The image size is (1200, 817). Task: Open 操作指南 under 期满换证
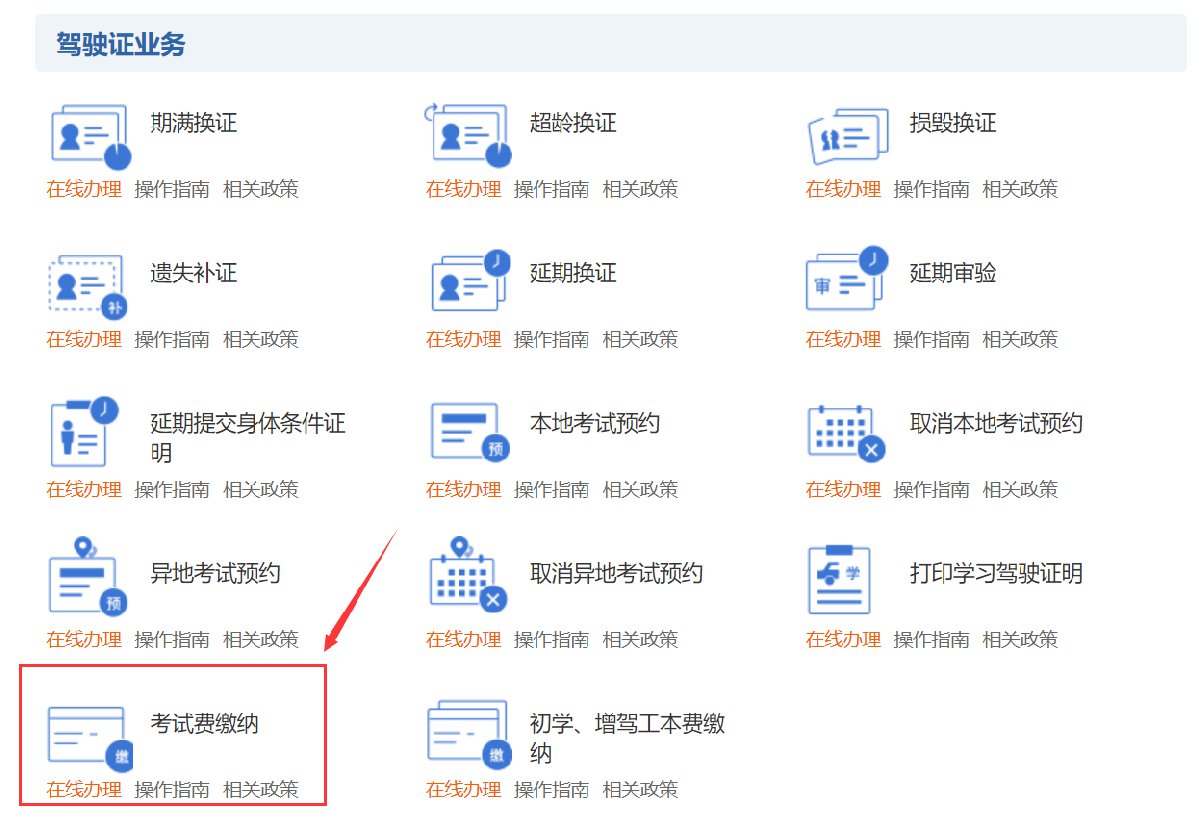click(172, 189)
